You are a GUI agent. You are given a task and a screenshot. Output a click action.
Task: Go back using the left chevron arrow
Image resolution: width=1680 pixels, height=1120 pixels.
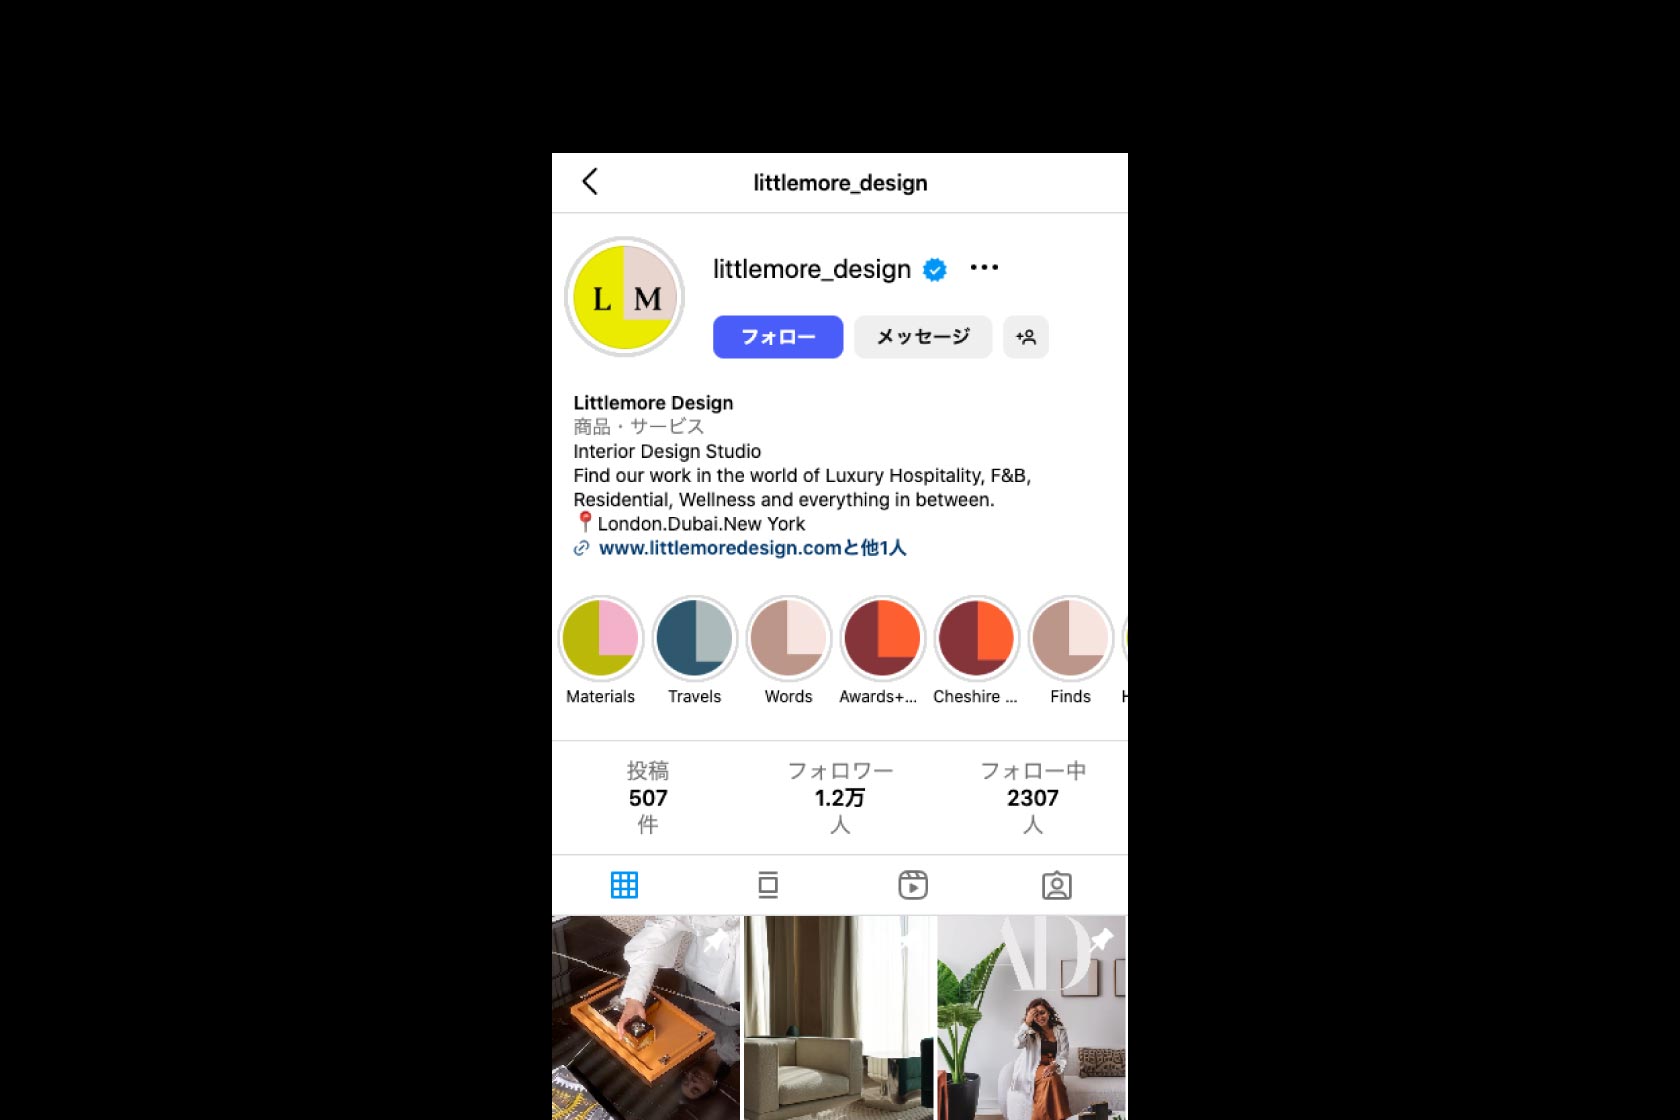590,182
